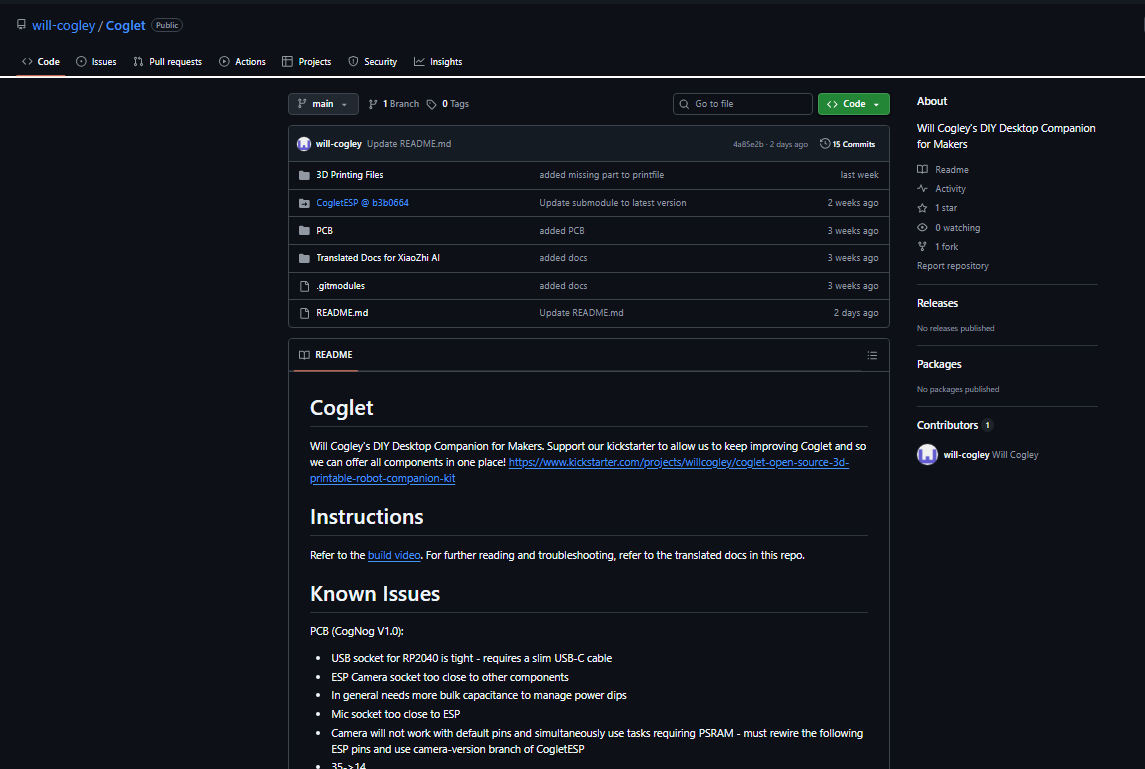View the 1 Branch link
The width and height of the screenshot is (1145, 769).
[394, 104]
